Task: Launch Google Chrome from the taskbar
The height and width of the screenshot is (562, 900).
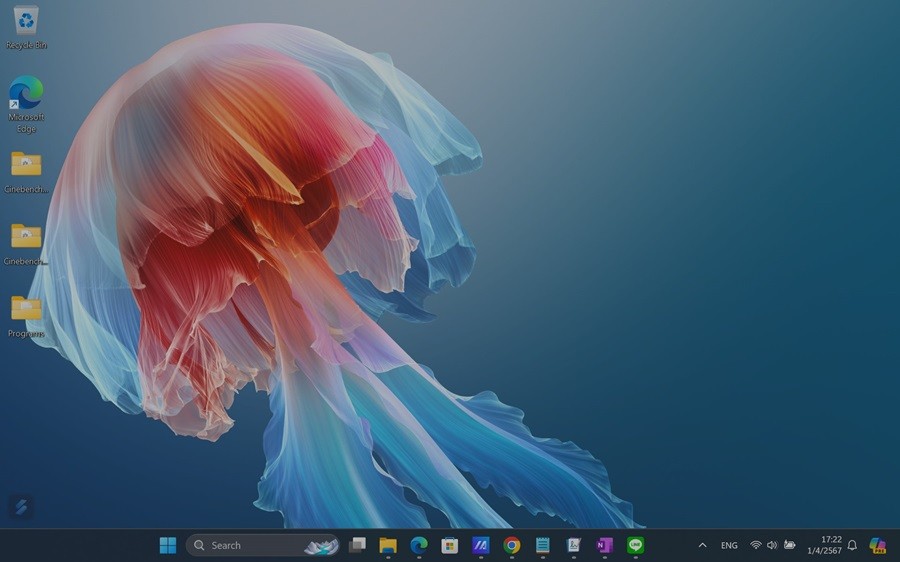Action: (x=512, y=545)
